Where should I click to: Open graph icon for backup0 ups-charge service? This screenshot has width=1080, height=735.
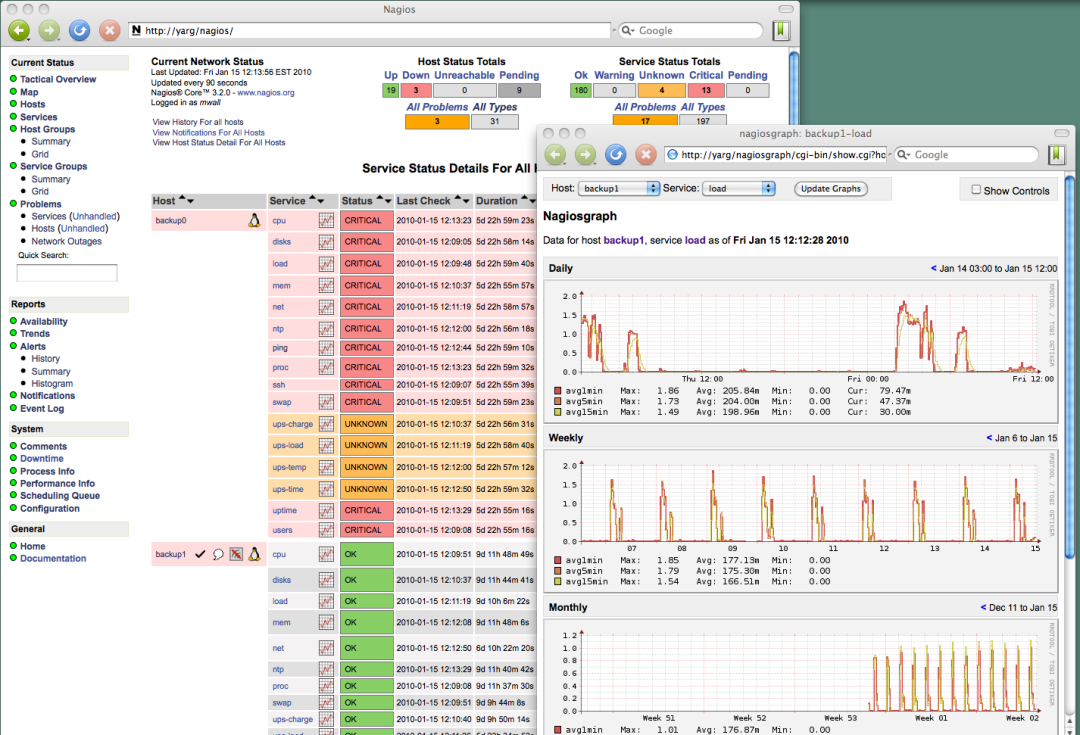tap(326, 424)
